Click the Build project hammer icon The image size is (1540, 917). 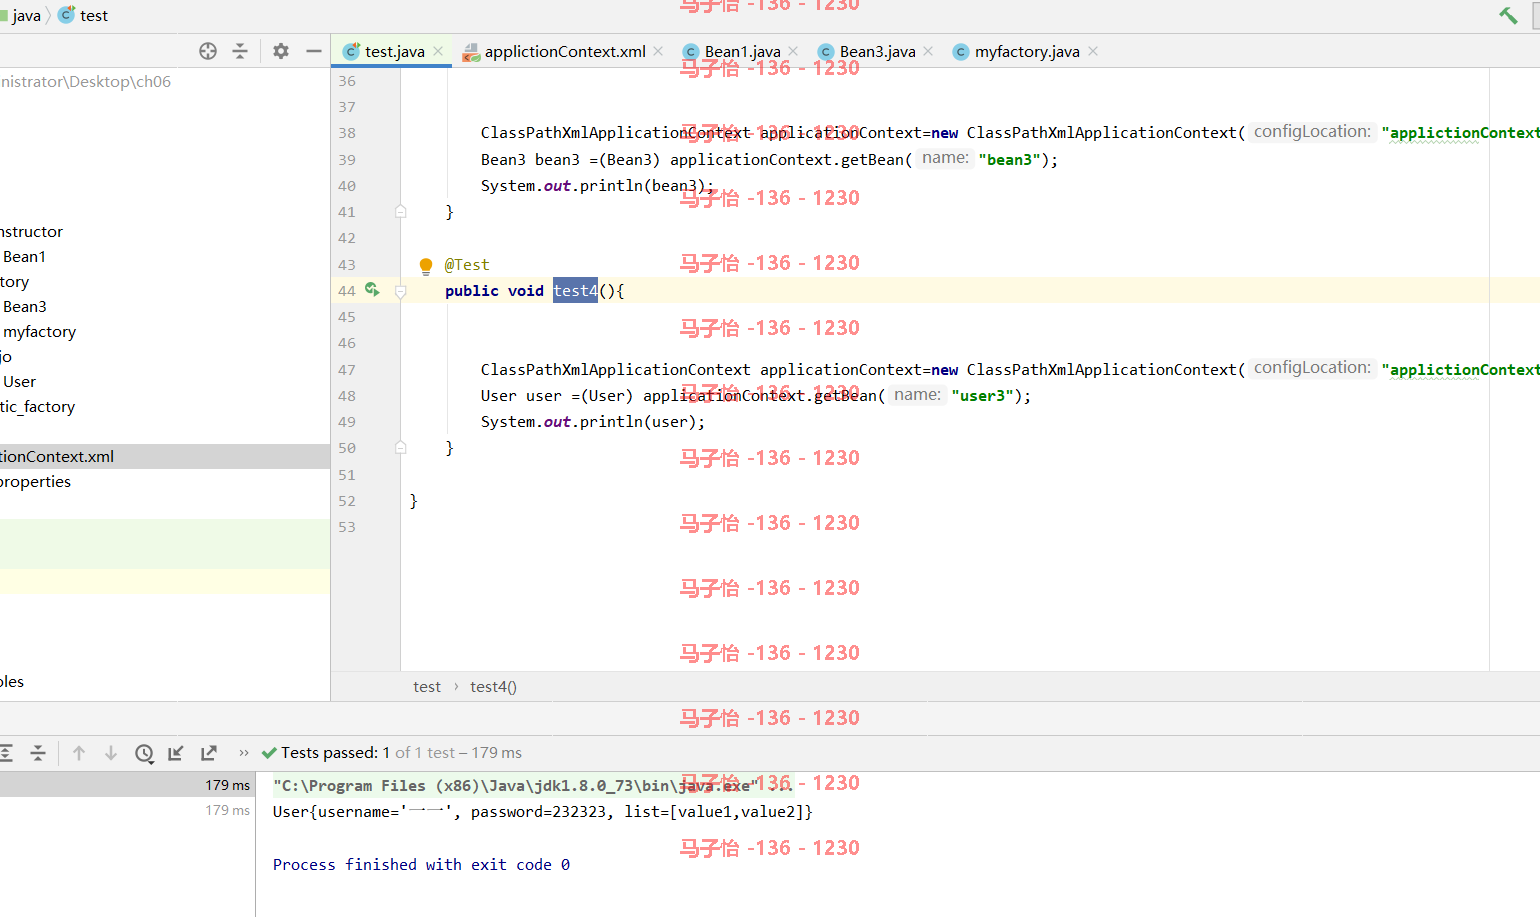(1508, 15)
